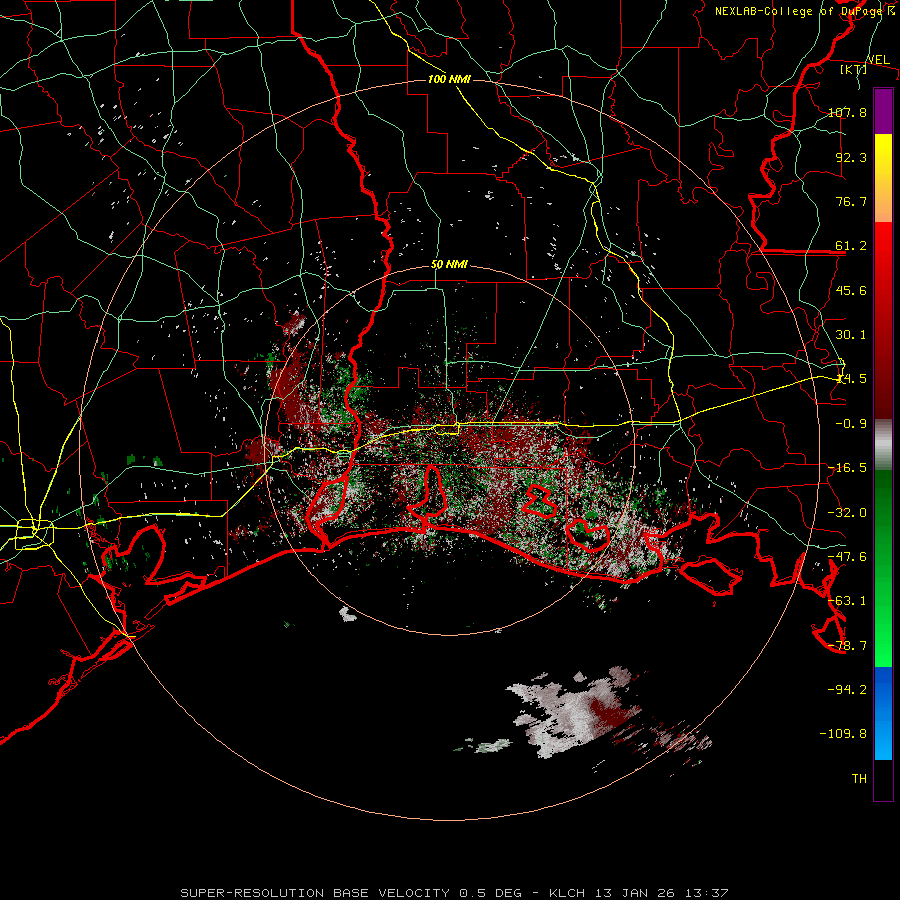Select the -78.7 velocity scale value
900x900 pixels.
coord(847,646)
